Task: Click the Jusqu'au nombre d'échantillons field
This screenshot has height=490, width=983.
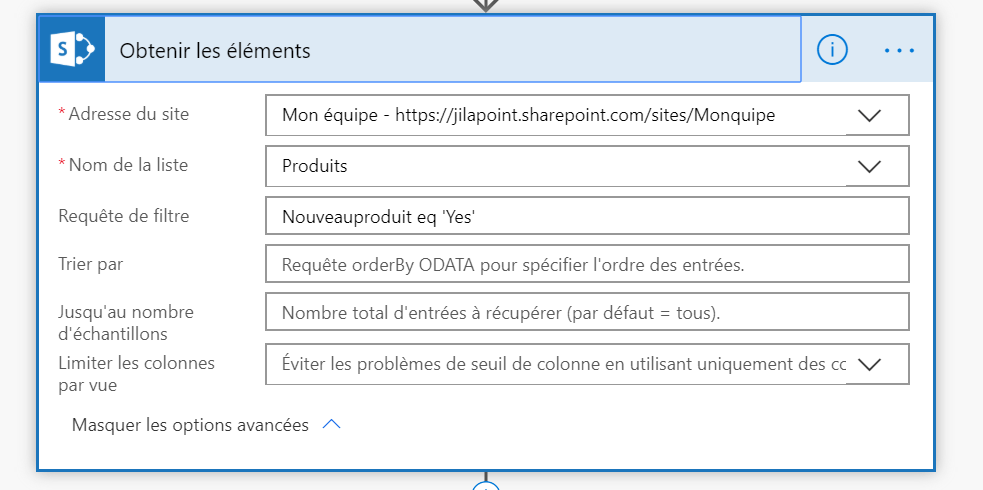Action: click(587, 312)
